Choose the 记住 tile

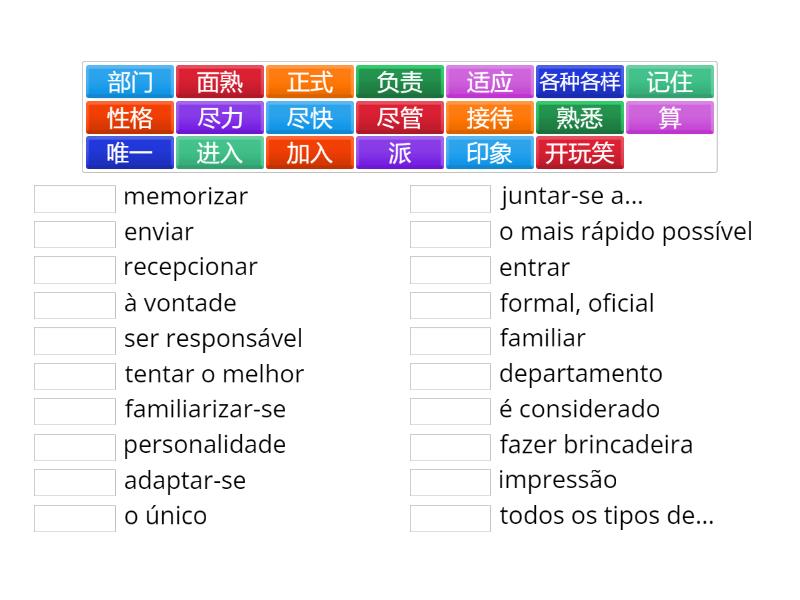[x=670, y=82]
